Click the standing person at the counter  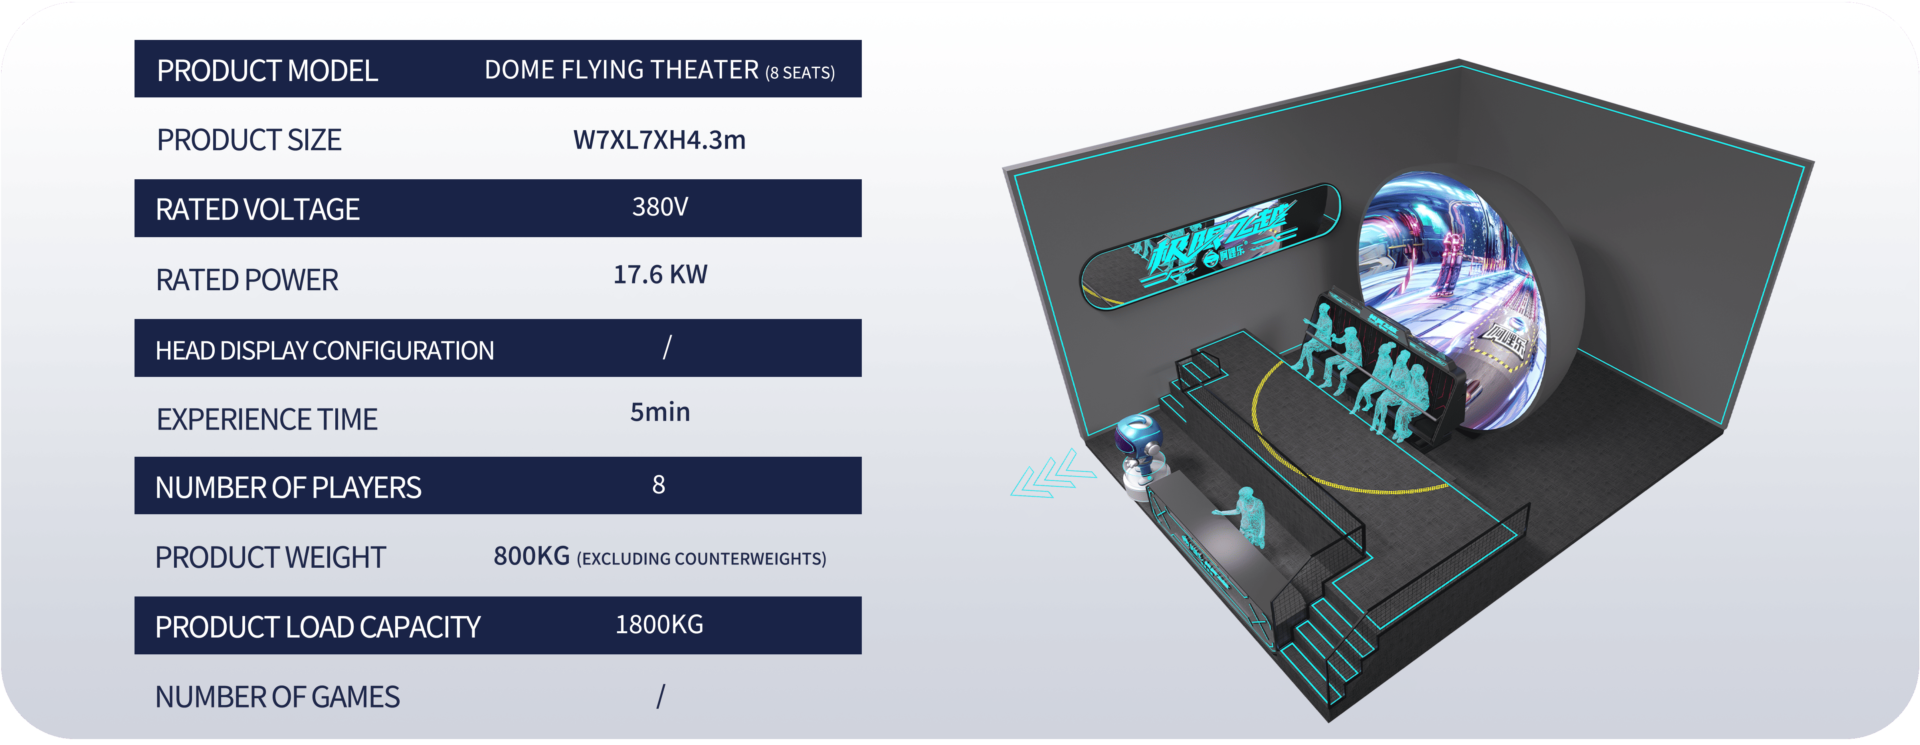tap(1247, 515)
